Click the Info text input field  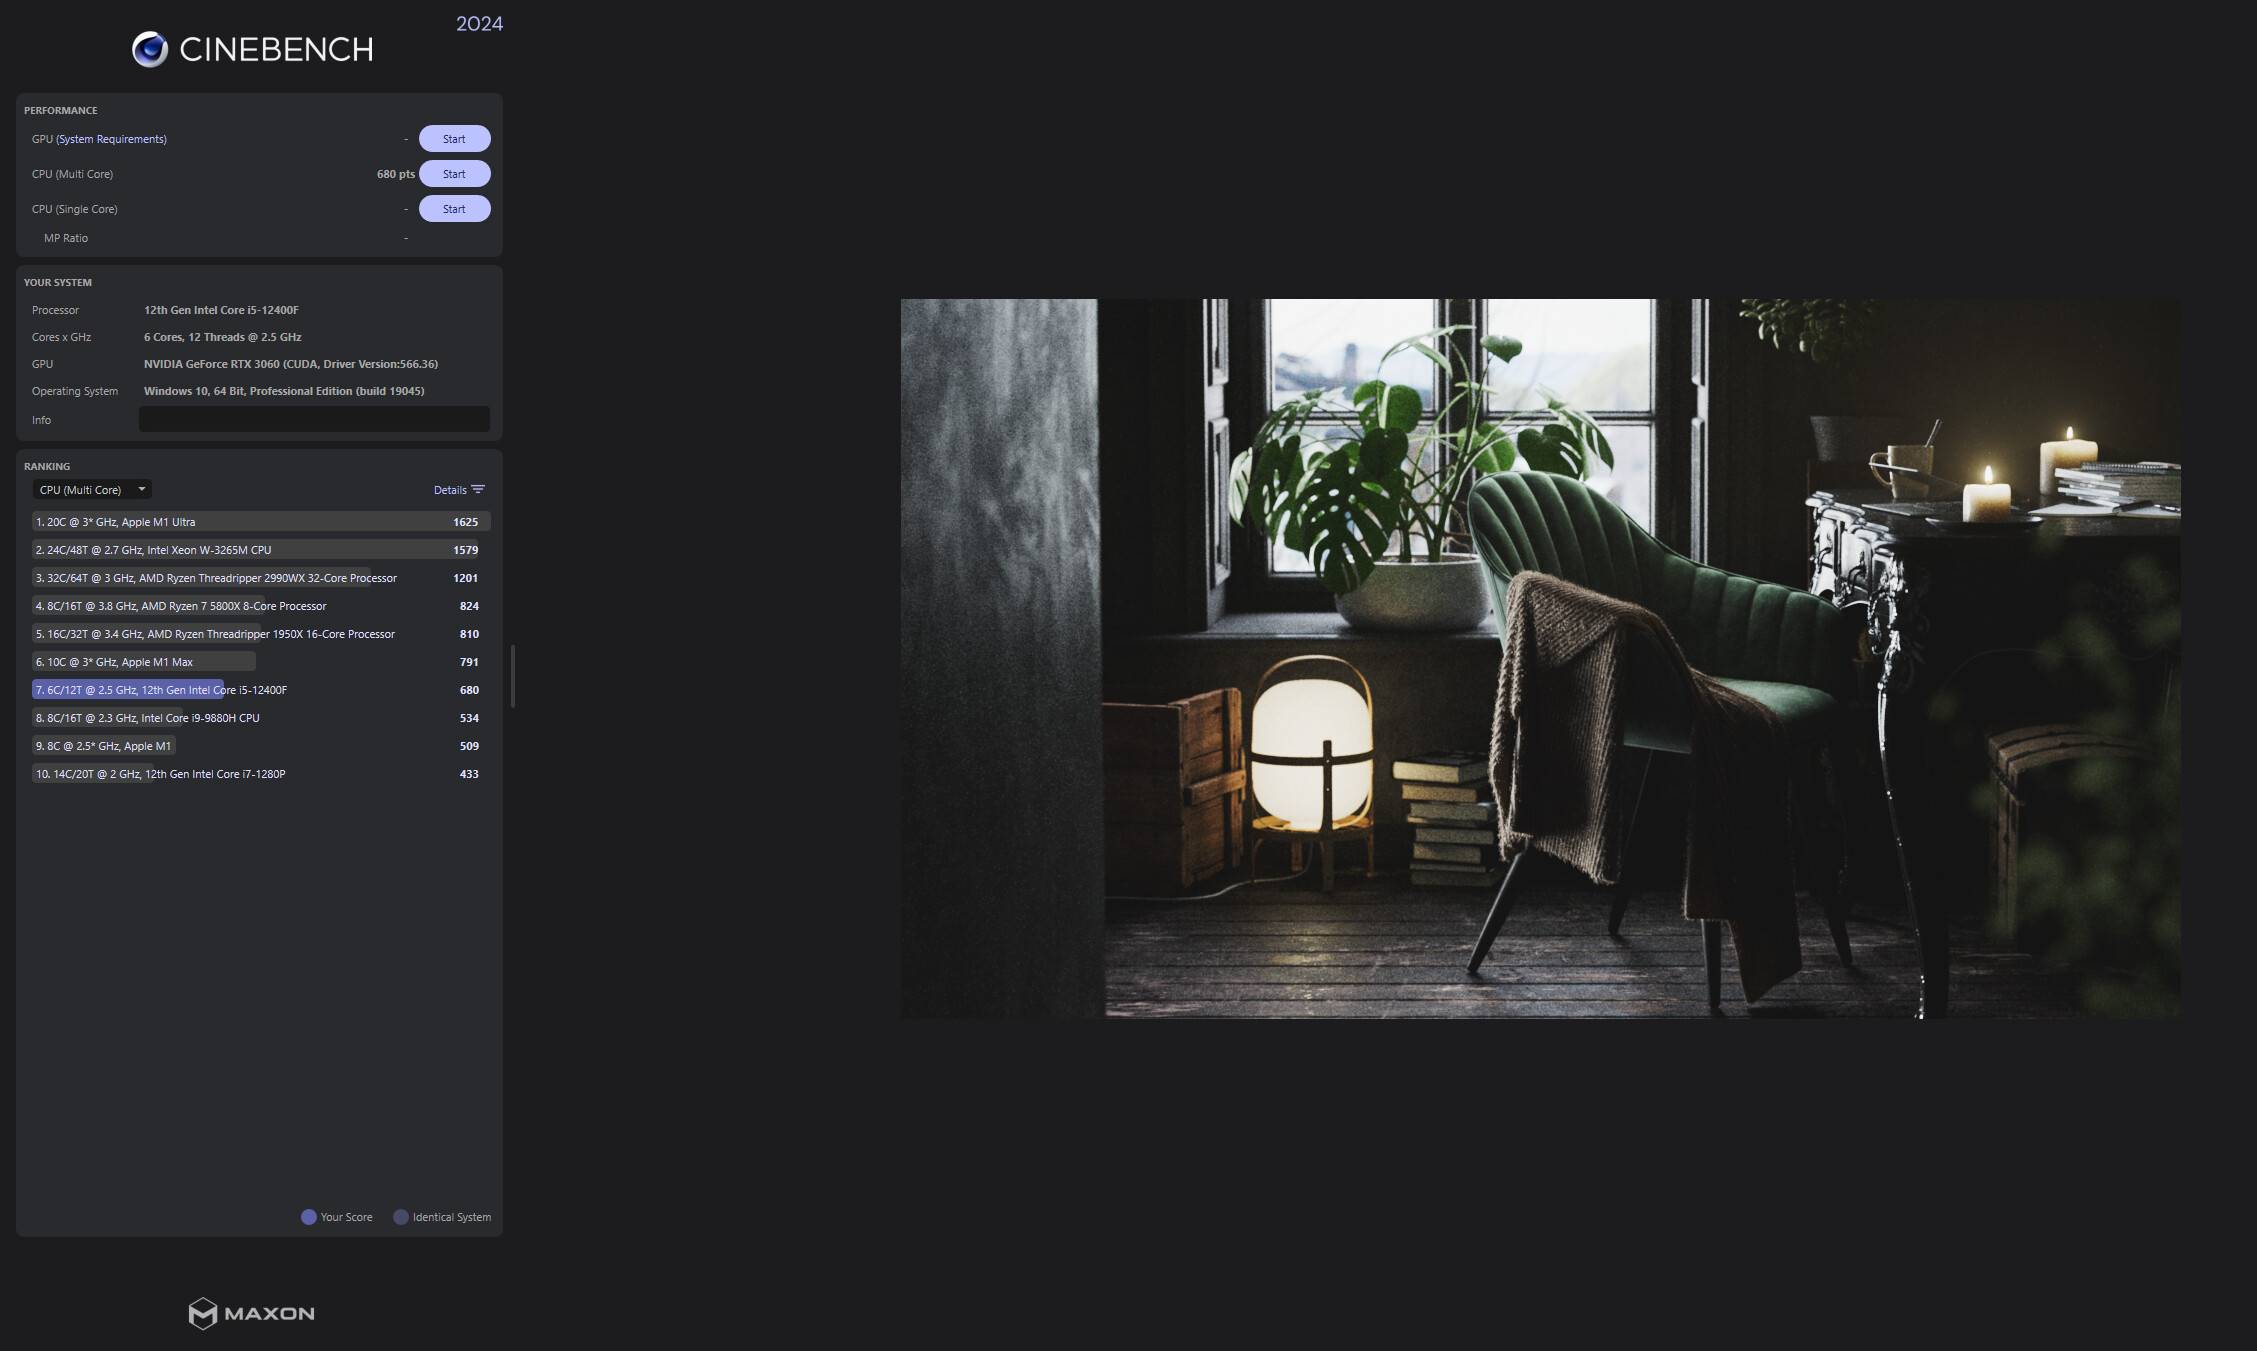314,419
